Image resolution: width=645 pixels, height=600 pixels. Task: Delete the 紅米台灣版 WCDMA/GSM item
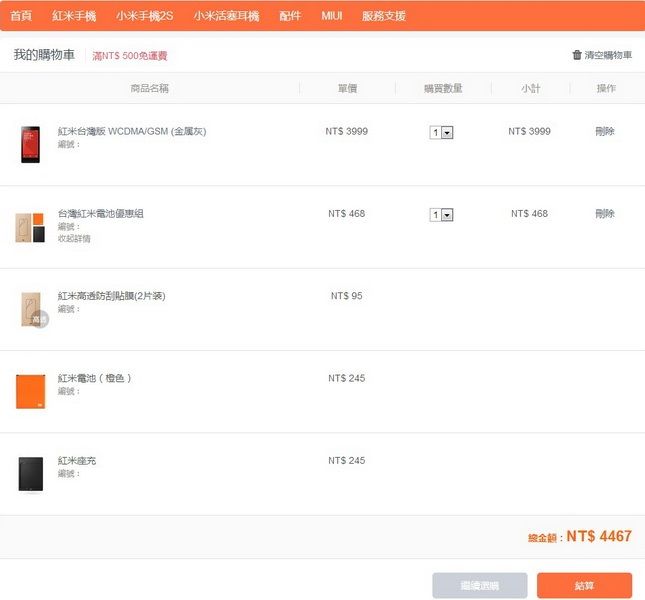coord(605,131)
